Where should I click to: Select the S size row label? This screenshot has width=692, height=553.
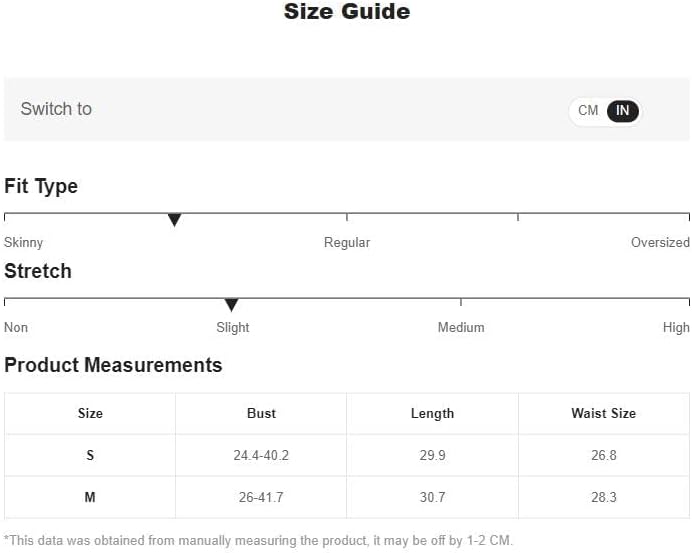[x=90, y=455]
